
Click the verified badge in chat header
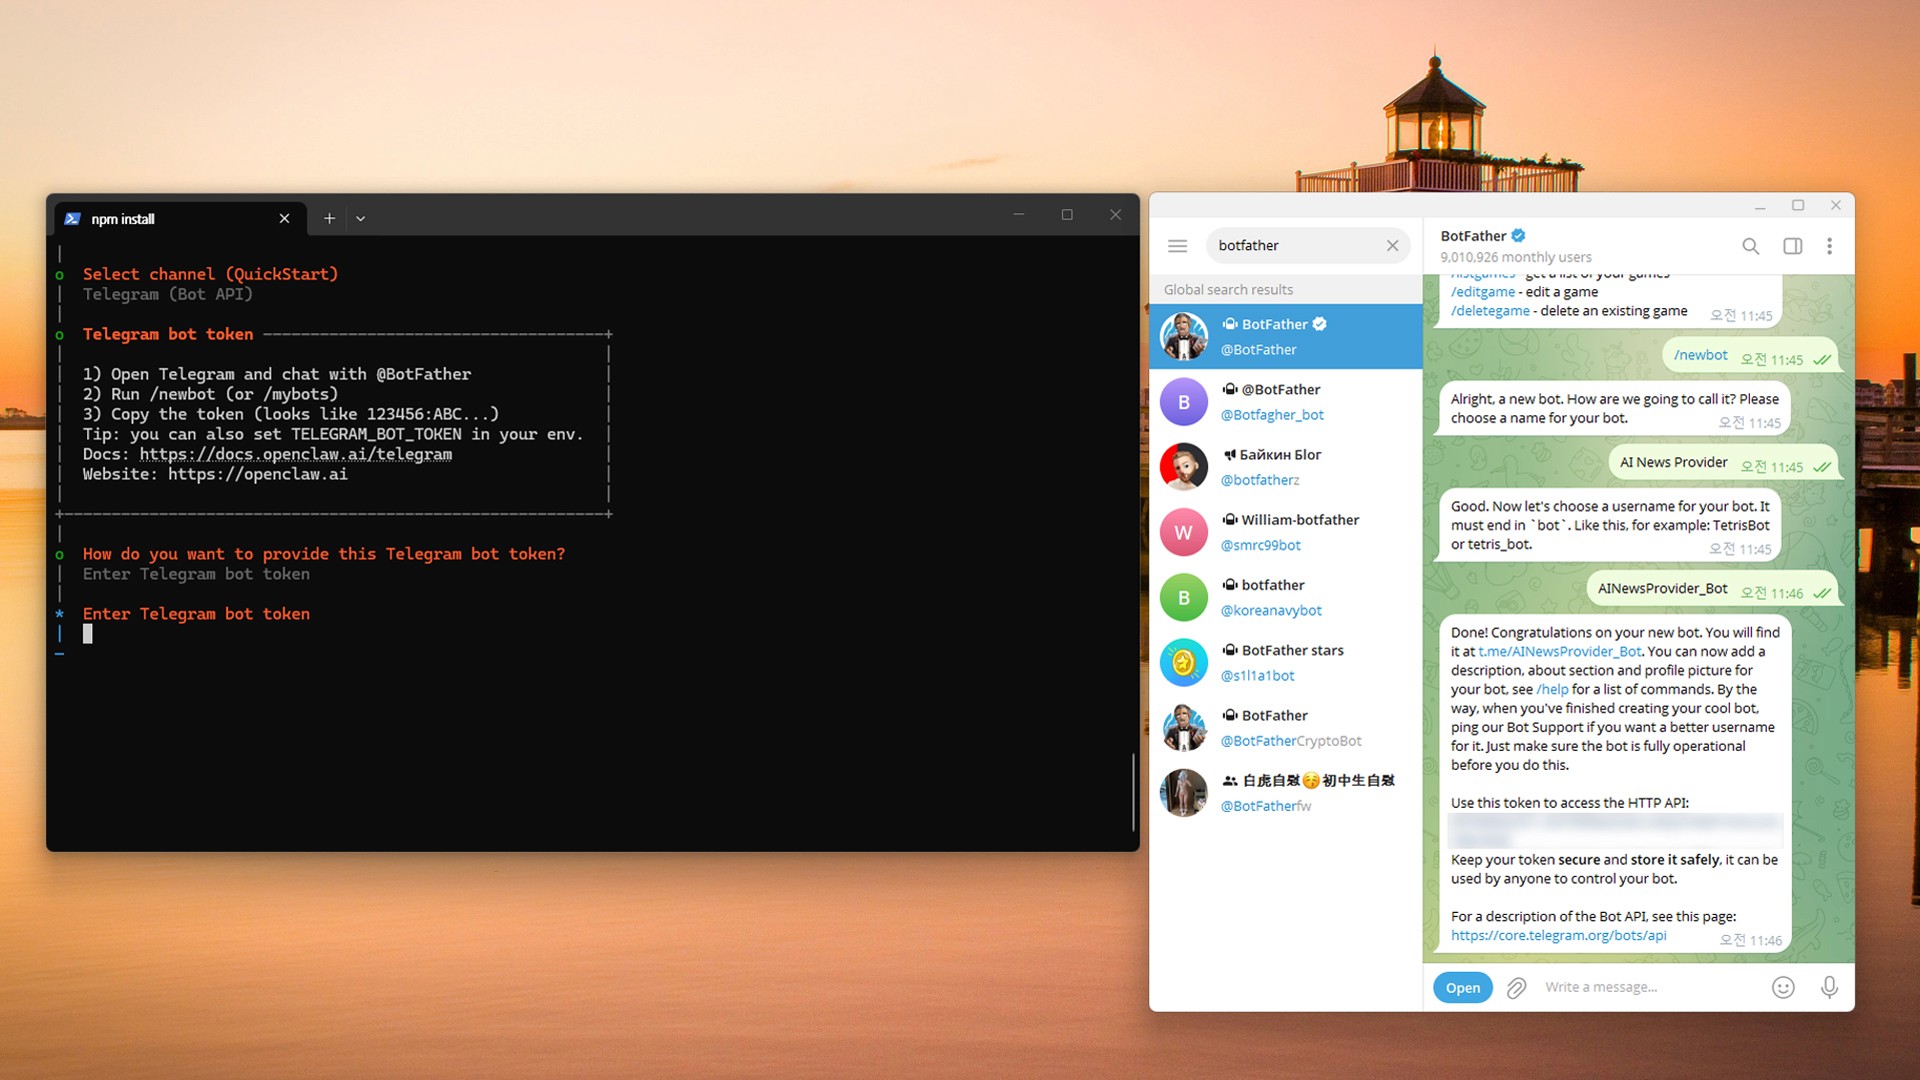(x=1518, y=236)
